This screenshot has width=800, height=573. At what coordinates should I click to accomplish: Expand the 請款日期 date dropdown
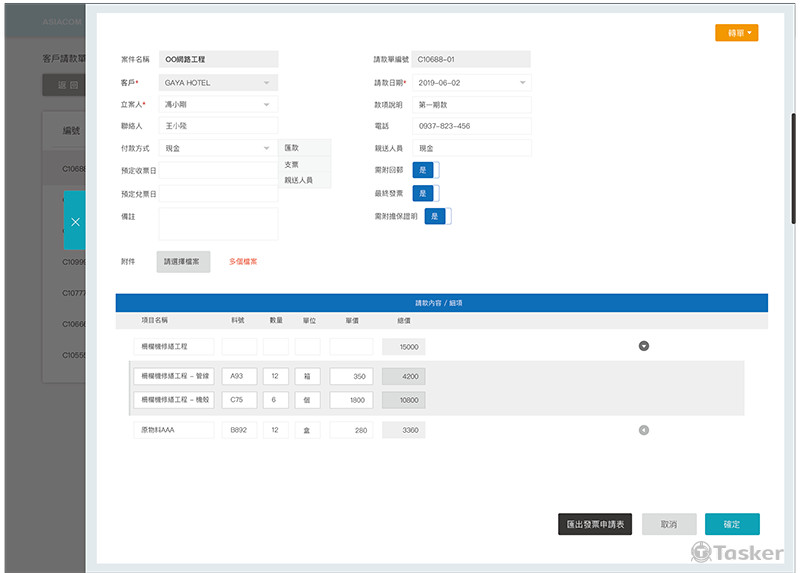coord(471,82)
